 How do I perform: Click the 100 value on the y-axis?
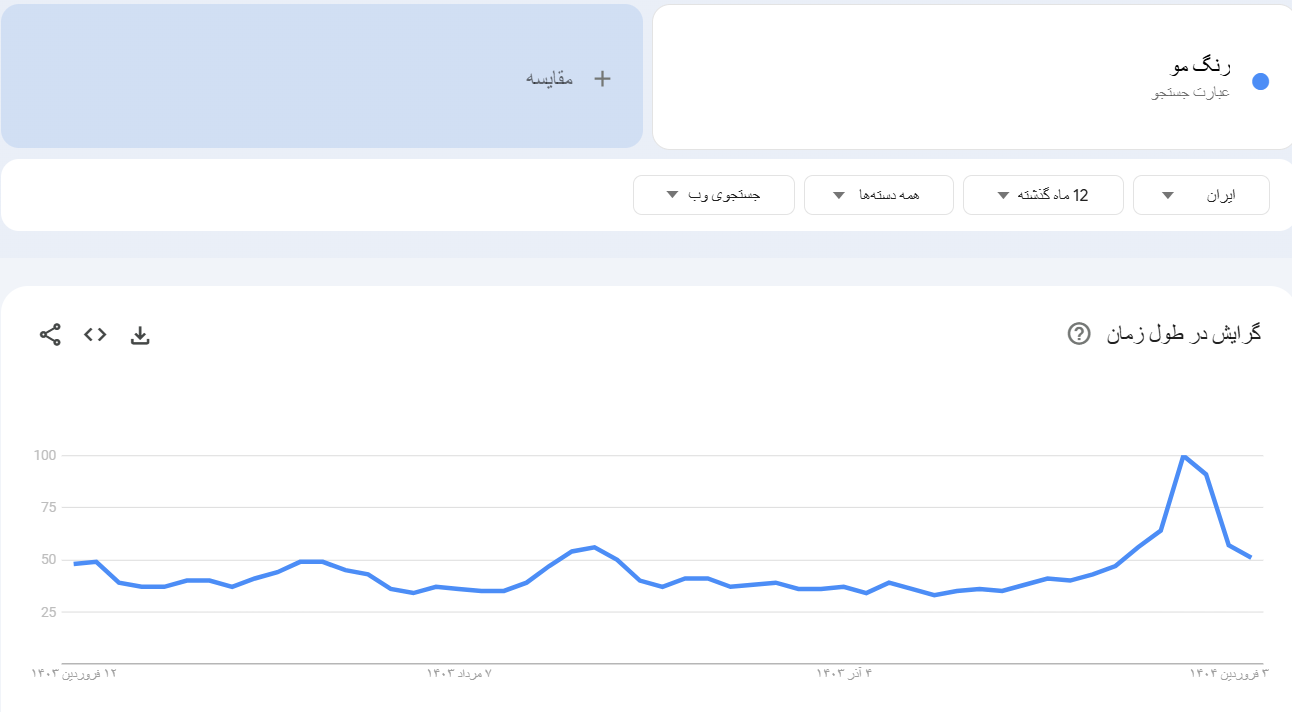[46, 456]
